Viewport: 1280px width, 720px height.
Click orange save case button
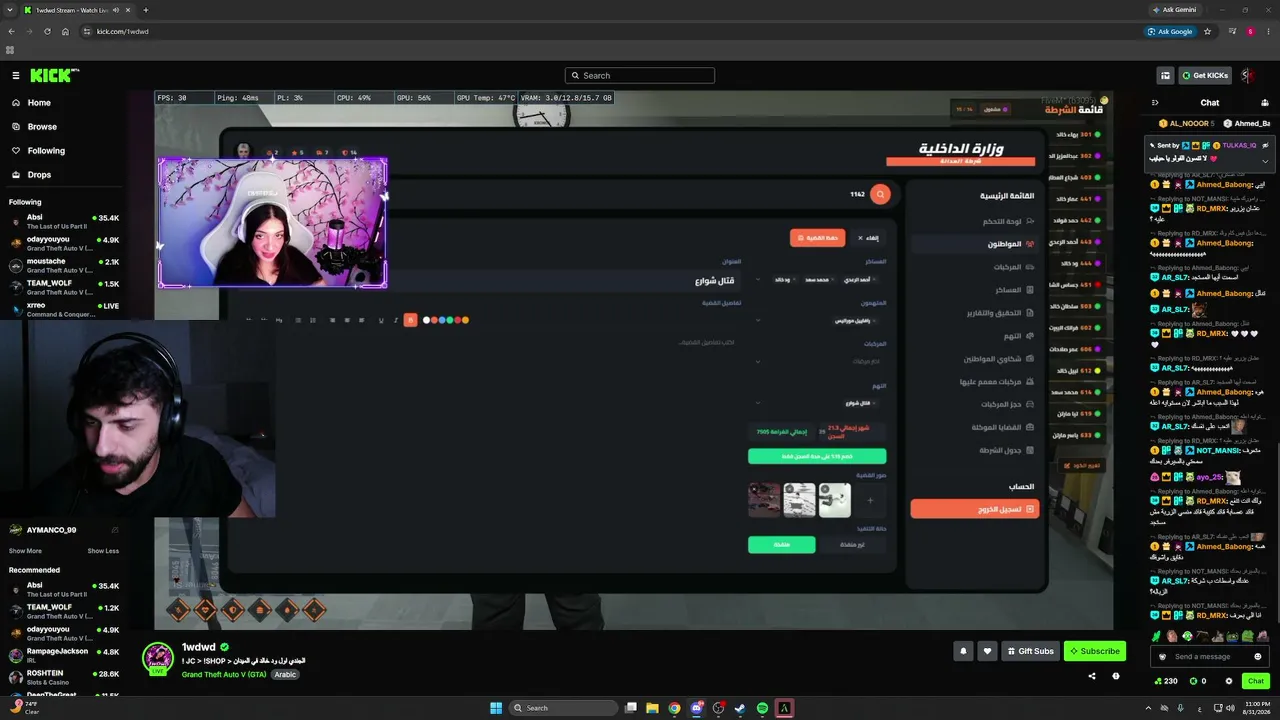click(x=817, y=238)
